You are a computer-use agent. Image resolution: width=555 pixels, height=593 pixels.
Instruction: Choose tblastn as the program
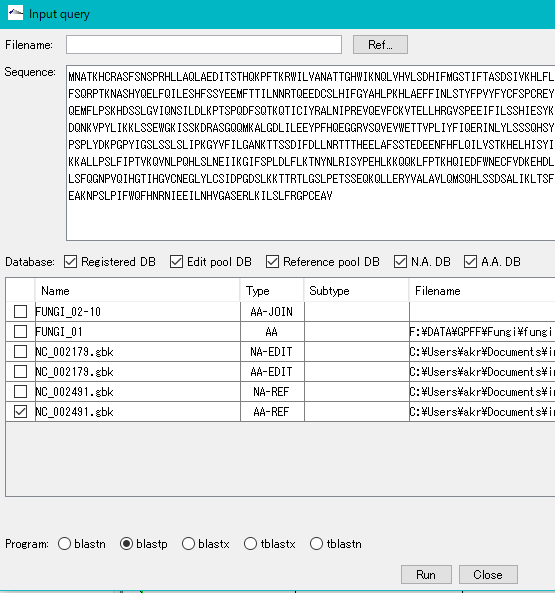point(316,544)
